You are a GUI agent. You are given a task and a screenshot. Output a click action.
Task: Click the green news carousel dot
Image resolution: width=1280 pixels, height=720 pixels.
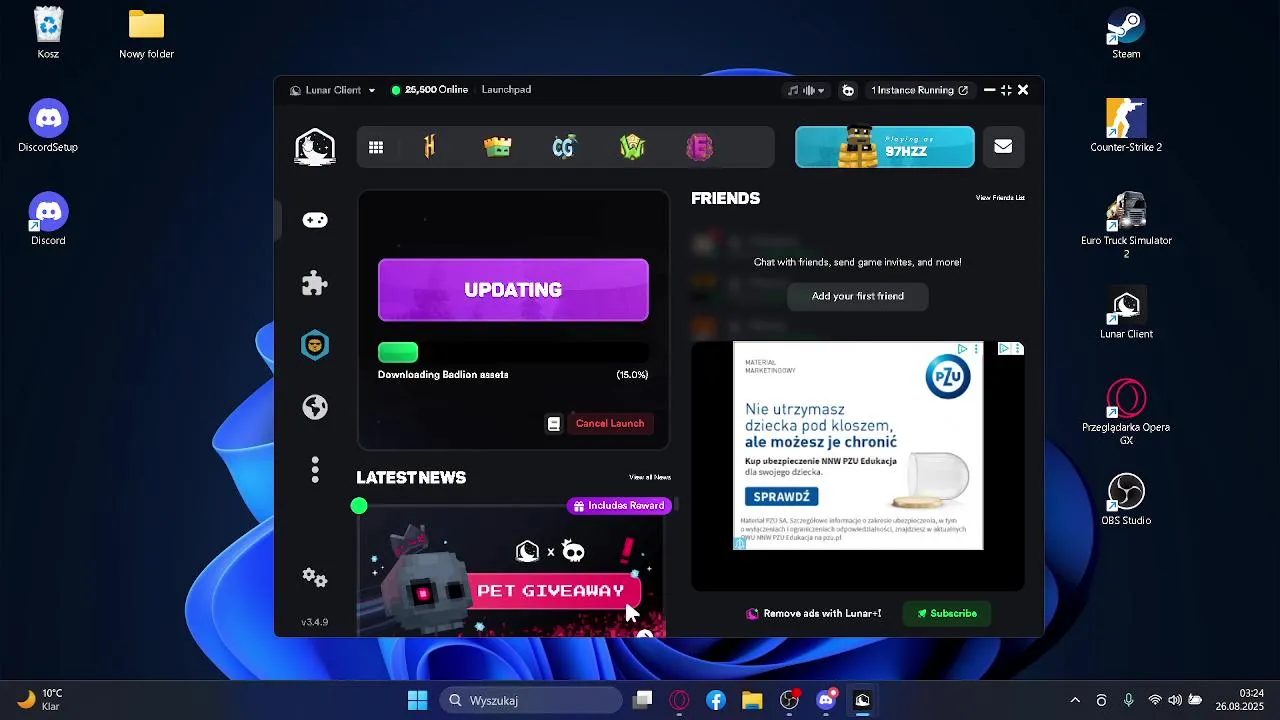tap(359, 506)
